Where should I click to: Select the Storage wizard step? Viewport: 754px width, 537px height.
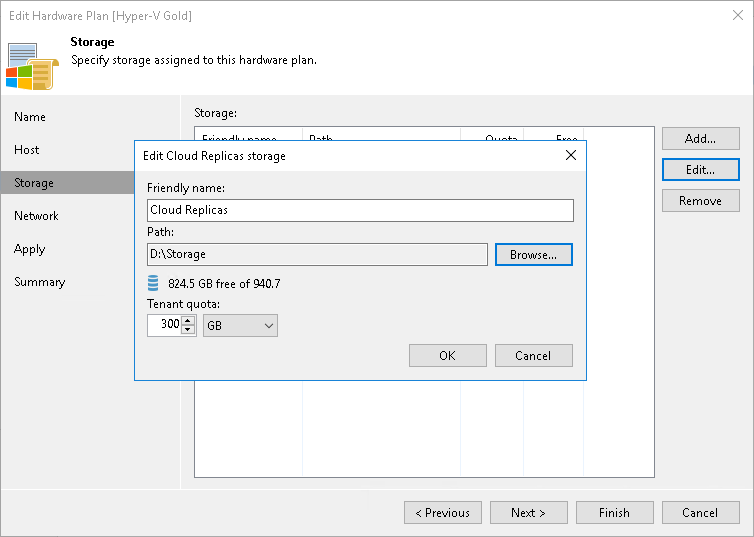click(67, 183)
